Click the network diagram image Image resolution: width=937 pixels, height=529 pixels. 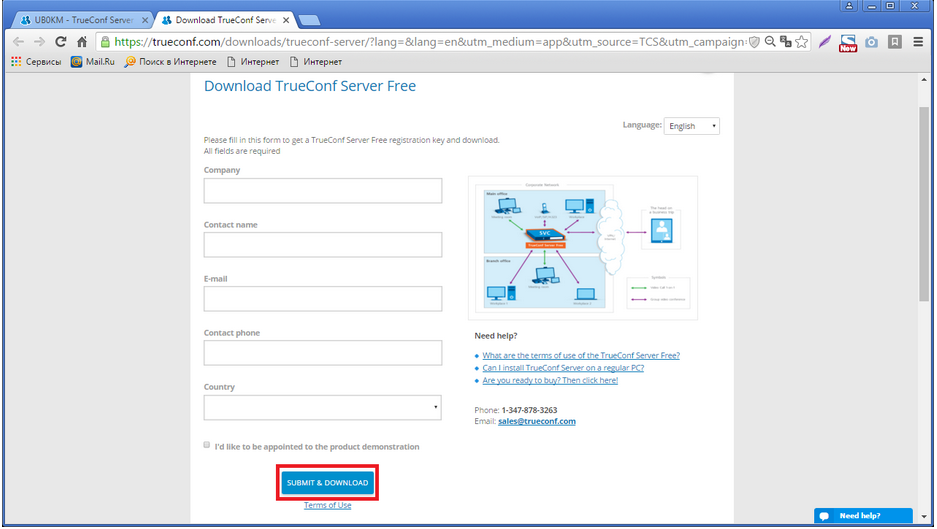tap(583, 248)
